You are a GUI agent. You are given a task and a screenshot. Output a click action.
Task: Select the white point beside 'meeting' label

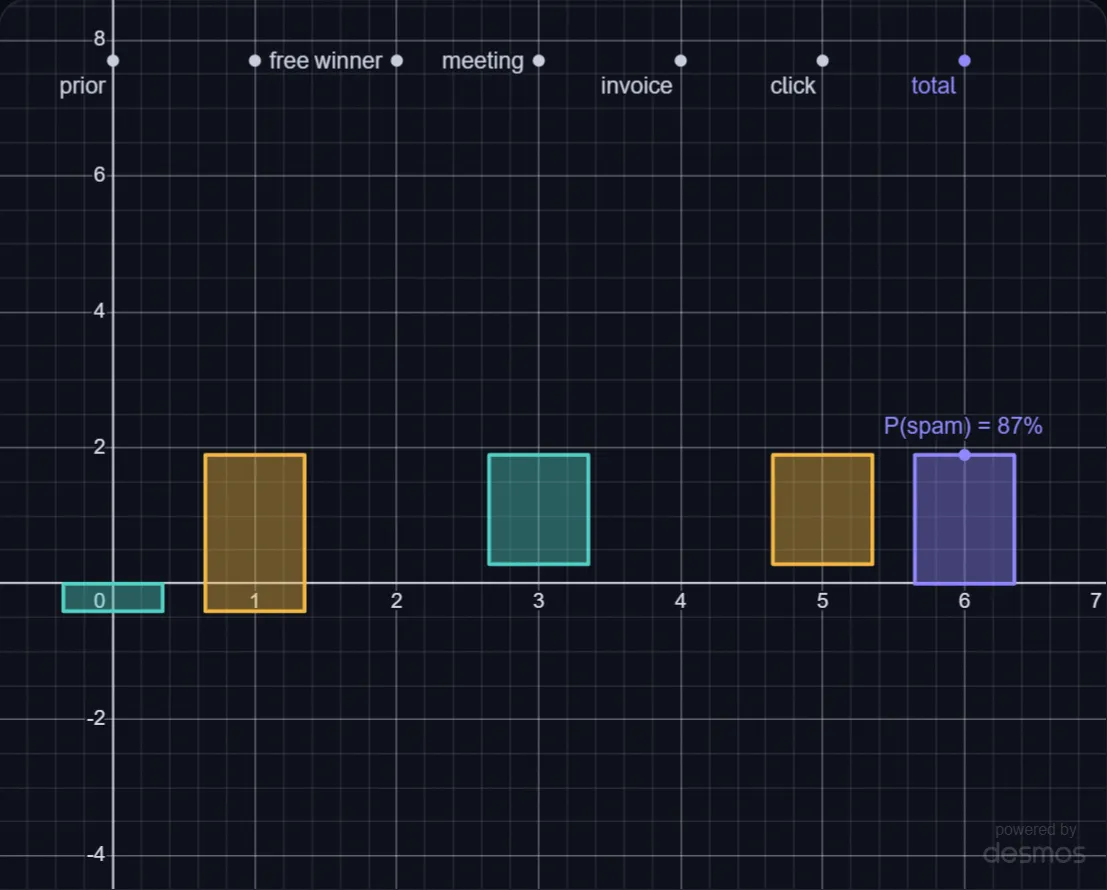539,61
